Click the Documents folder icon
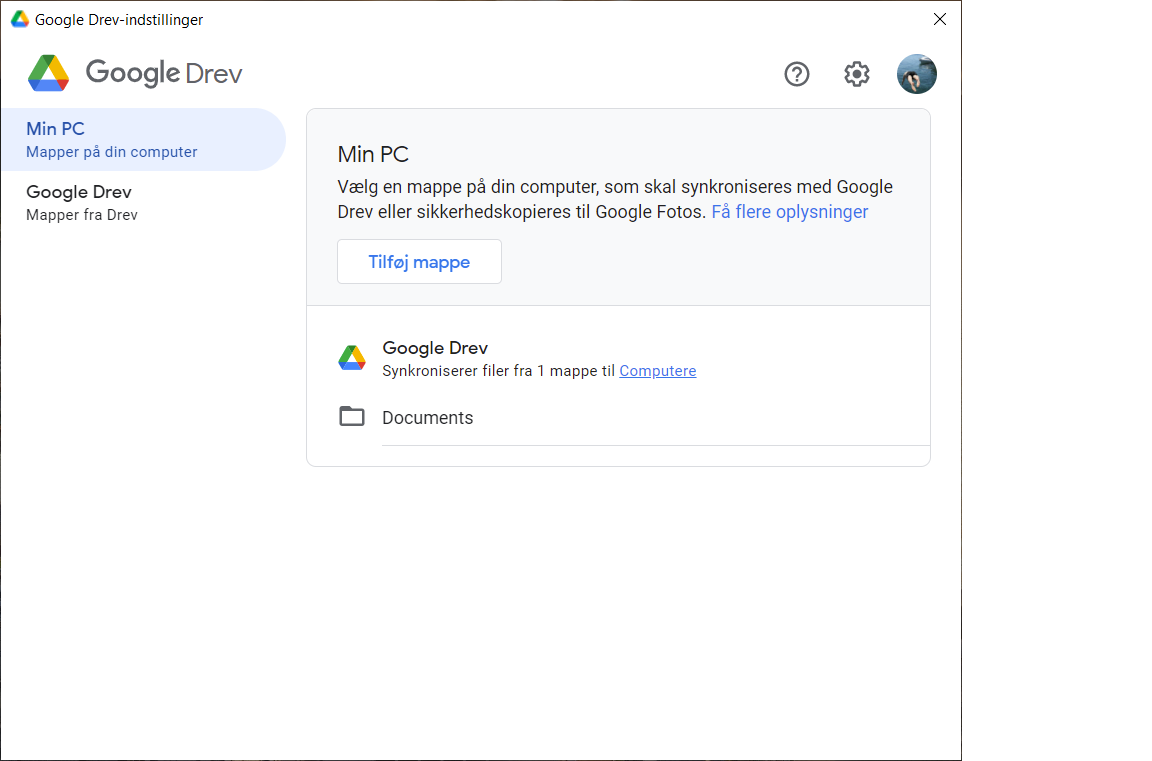Image resolution: width=1152 pixels, height=761 pixels. coord(352,416)
